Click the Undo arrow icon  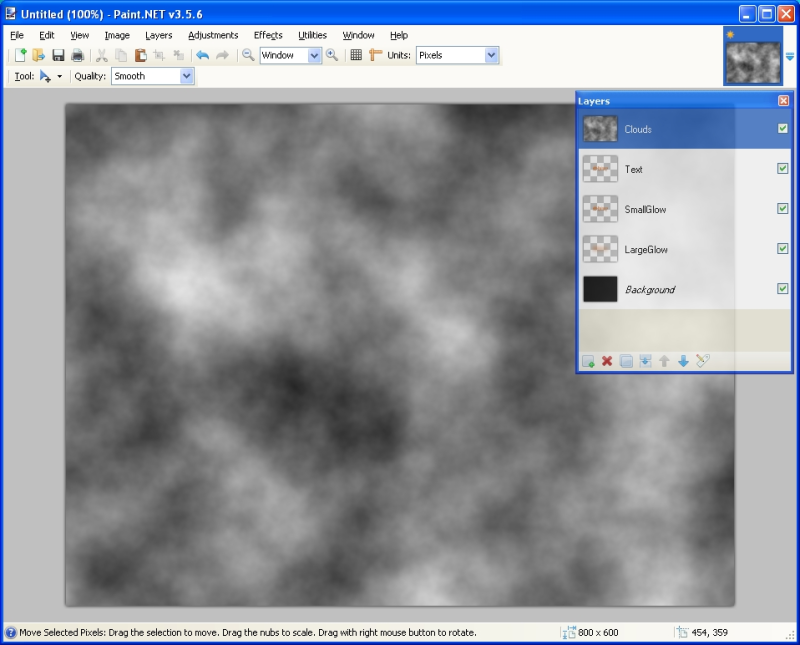(202, 56)
